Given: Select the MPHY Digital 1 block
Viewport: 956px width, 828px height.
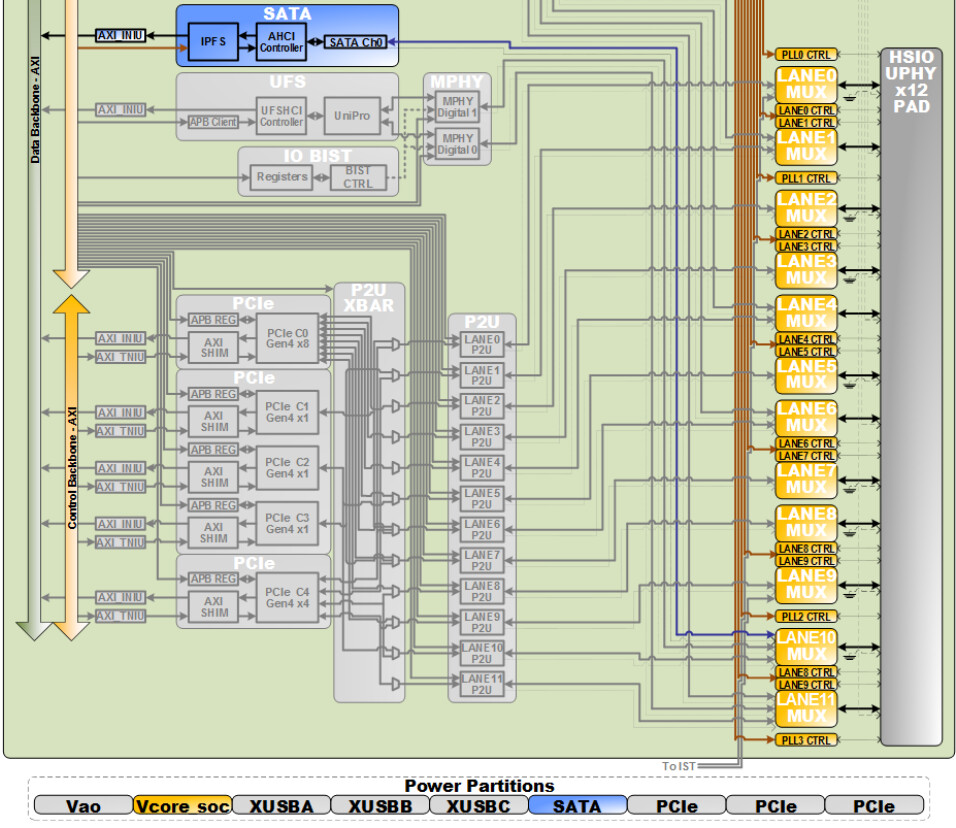Looking at the screenshot, I should [x=457, y=107].
